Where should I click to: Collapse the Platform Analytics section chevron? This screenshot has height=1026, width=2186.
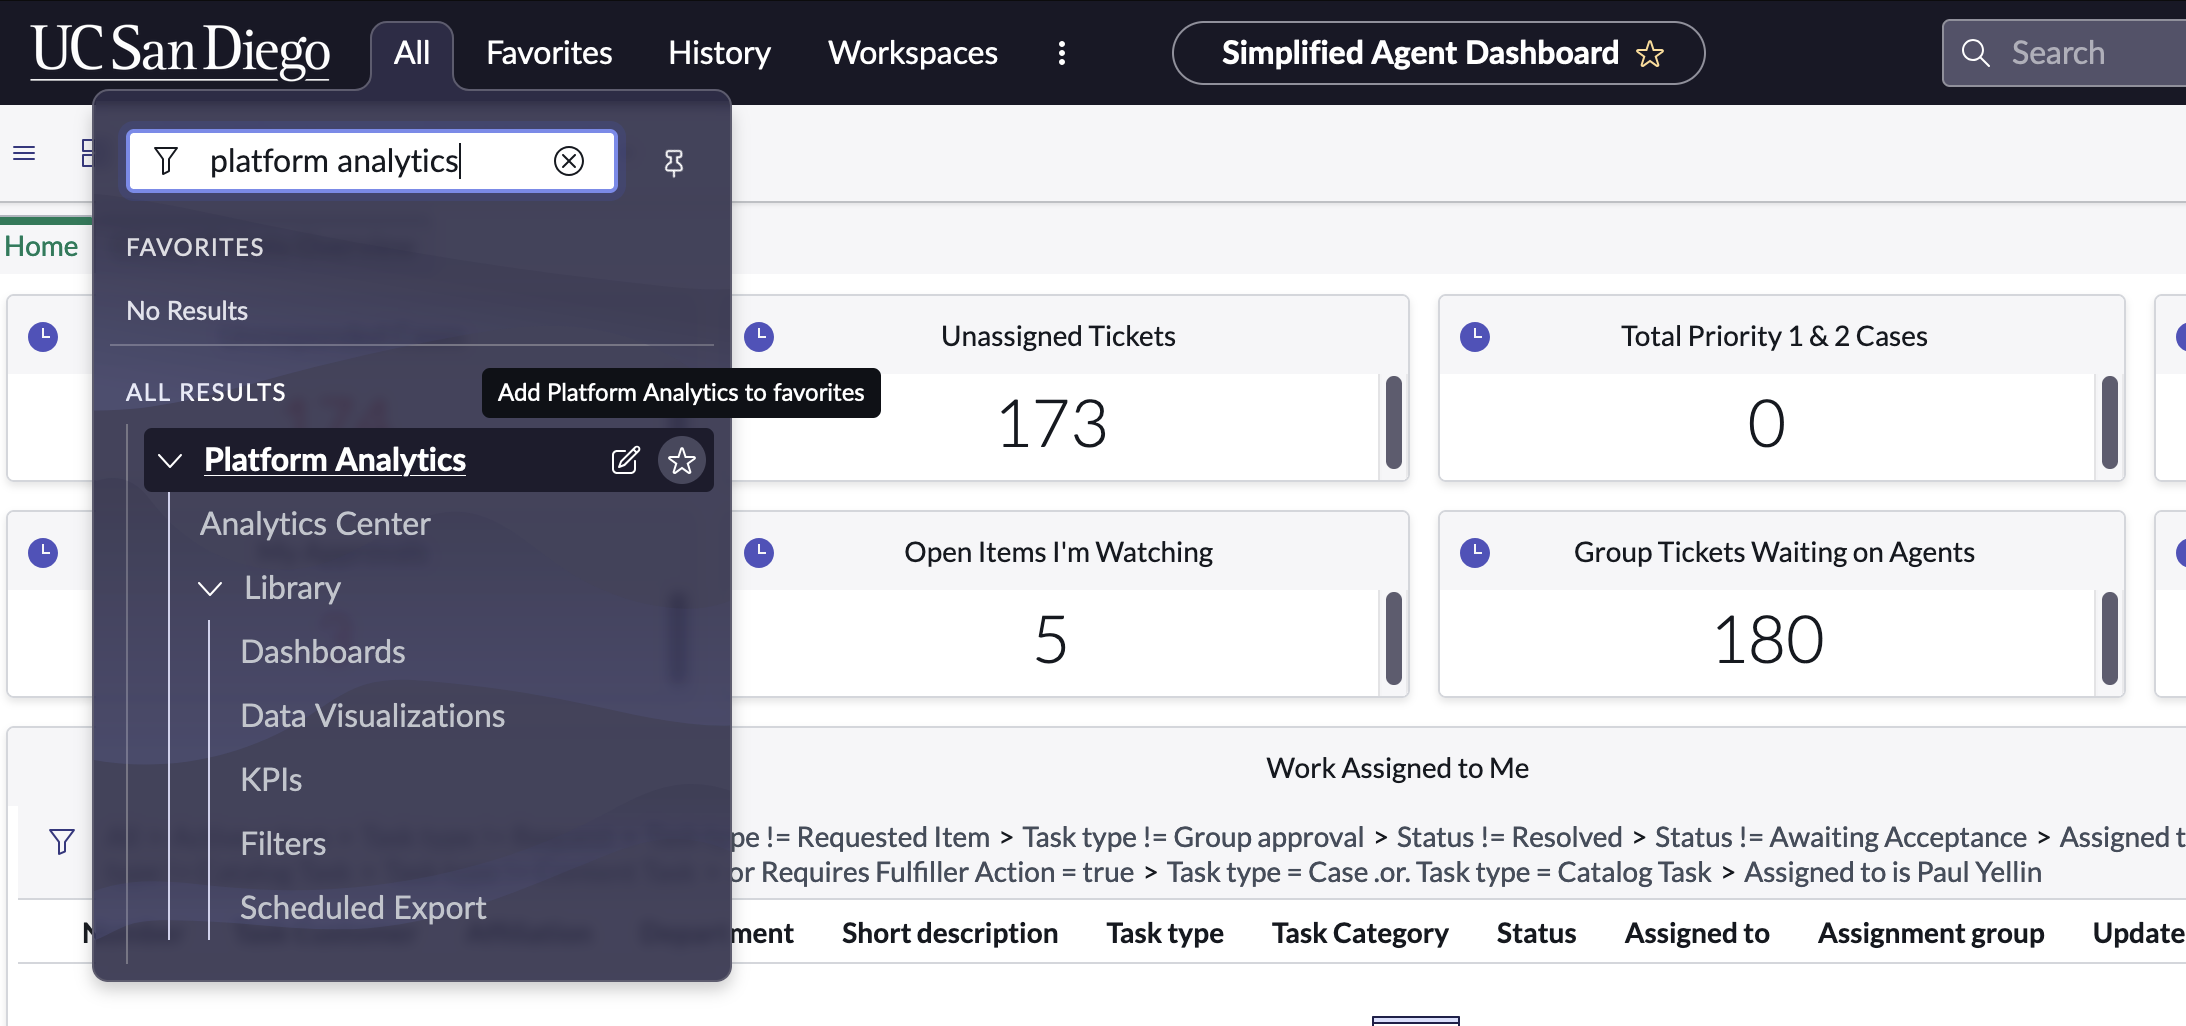170,460
